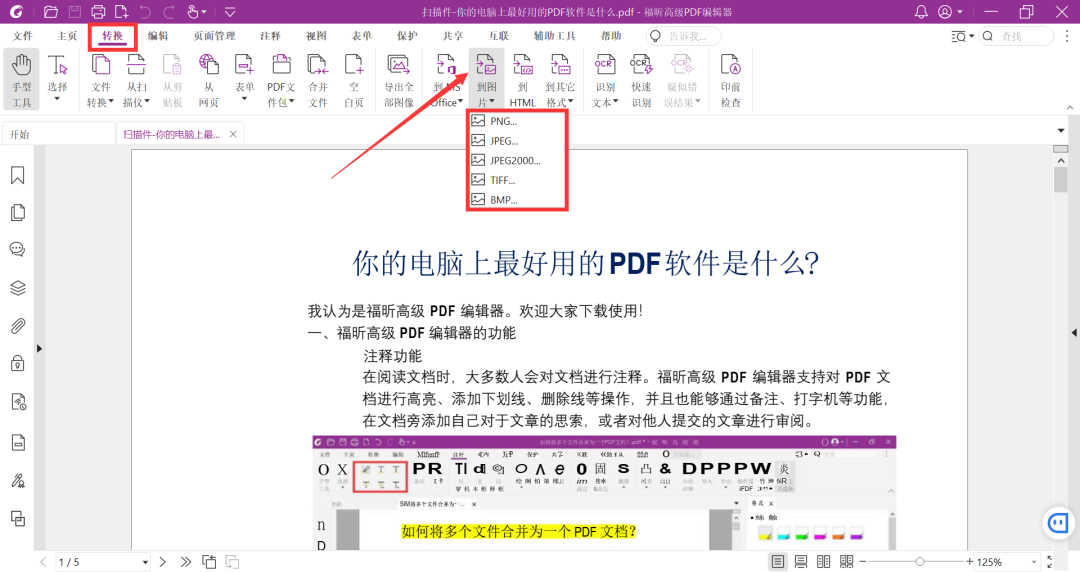
Task: Click 导出全部图像 export all images
Action: (x=399, y=80)
